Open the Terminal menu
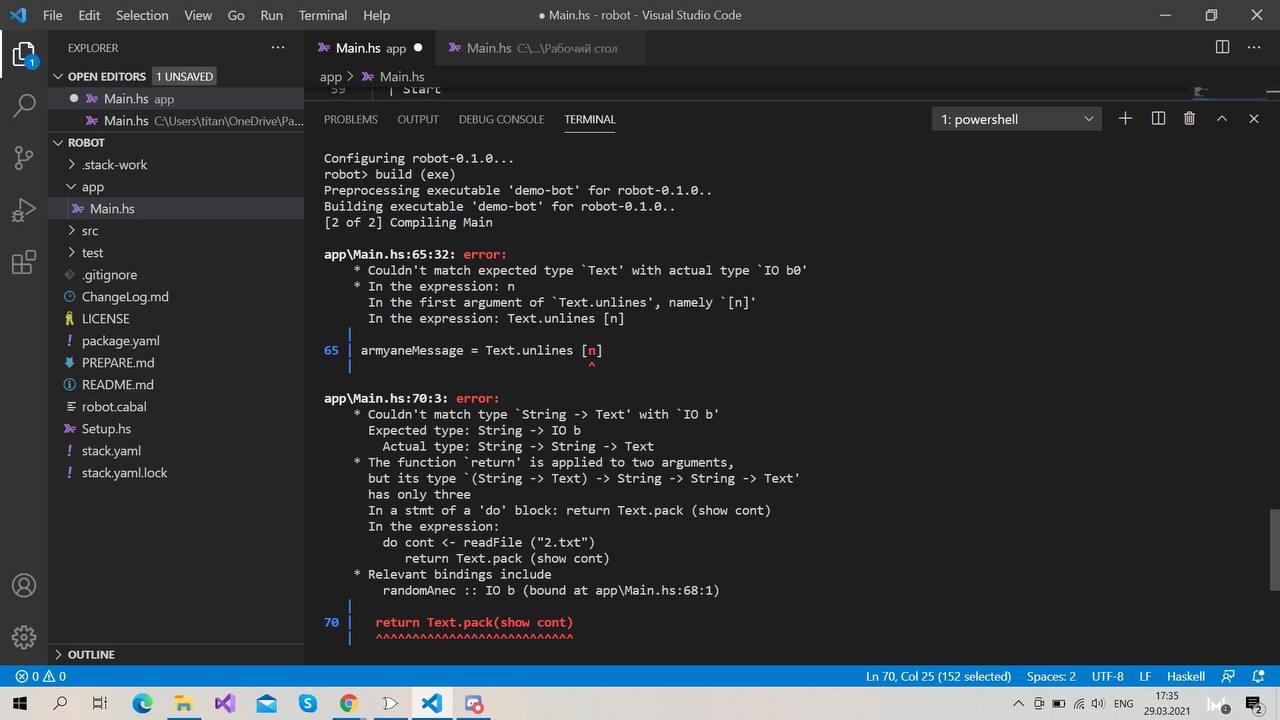 tap(323, 15)
